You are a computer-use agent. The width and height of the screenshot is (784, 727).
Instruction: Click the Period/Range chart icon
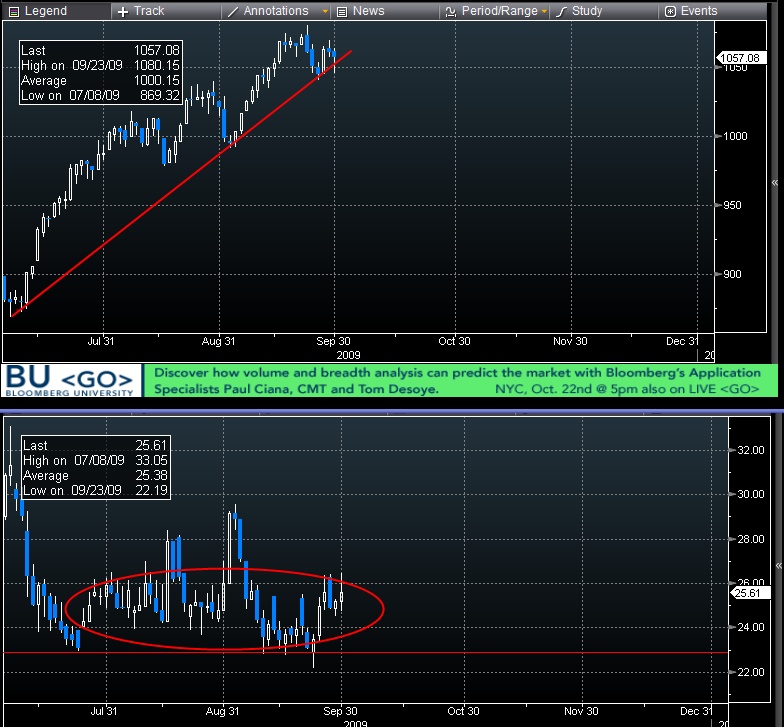[x=450, y=11]
